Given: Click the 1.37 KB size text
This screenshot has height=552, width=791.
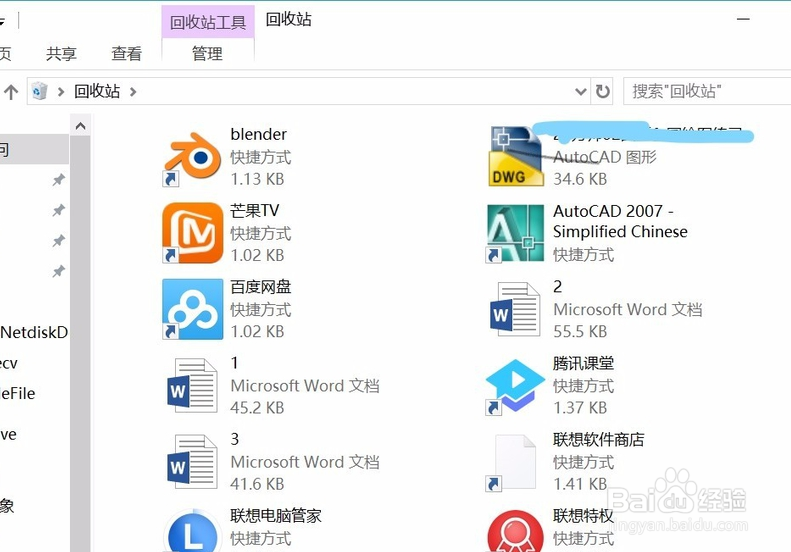Looking at the screenshot, I should (580, 407).
